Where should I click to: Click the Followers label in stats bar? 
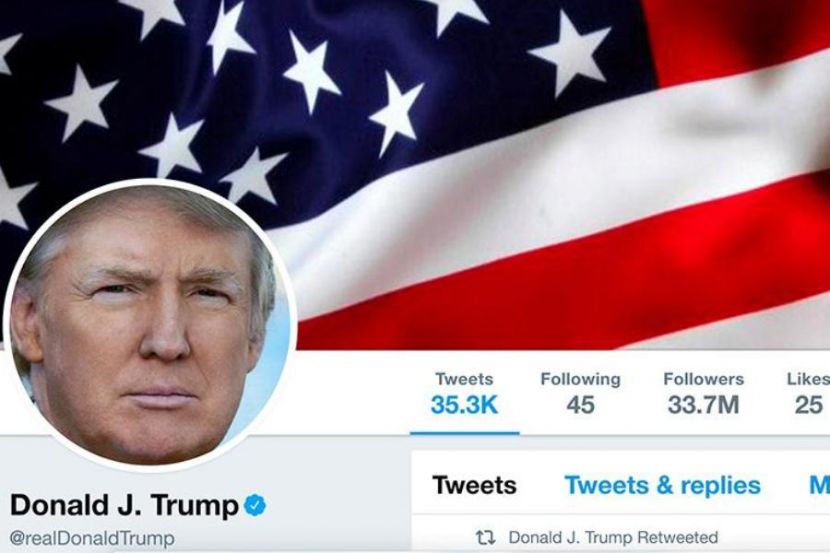click(703, 379)
